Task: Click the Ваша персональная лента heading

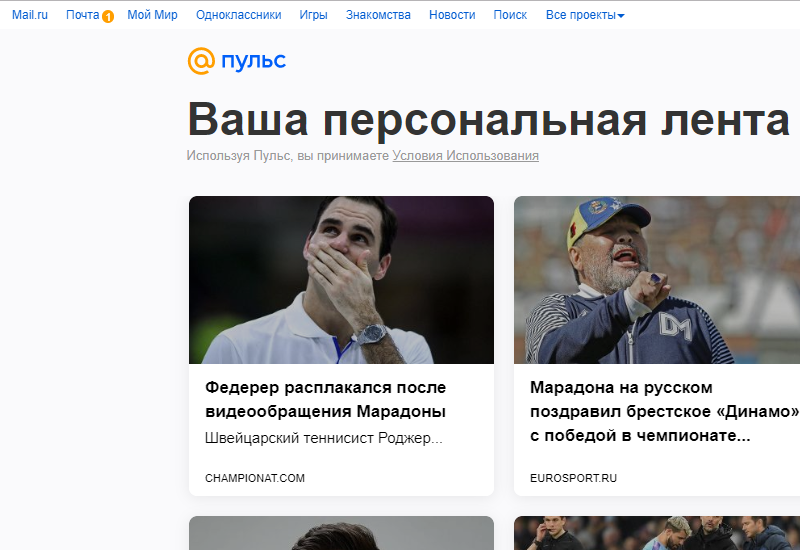Action: pyautogui.click(x=488, y=119)
